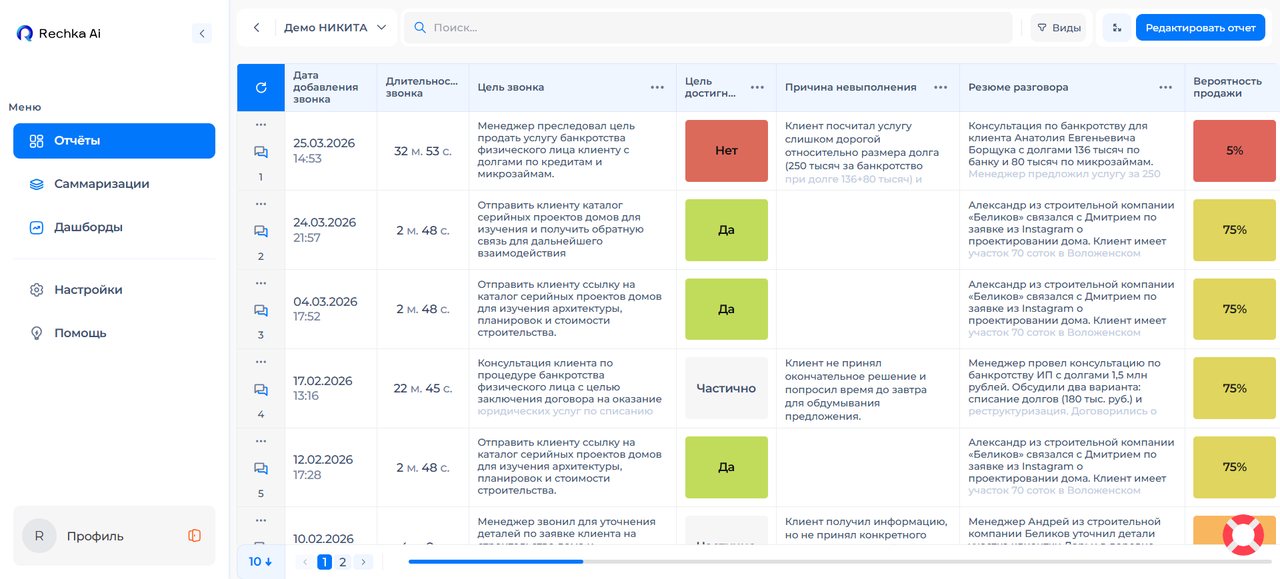Open the column settings icon next to Виды

pos(1116,28)
